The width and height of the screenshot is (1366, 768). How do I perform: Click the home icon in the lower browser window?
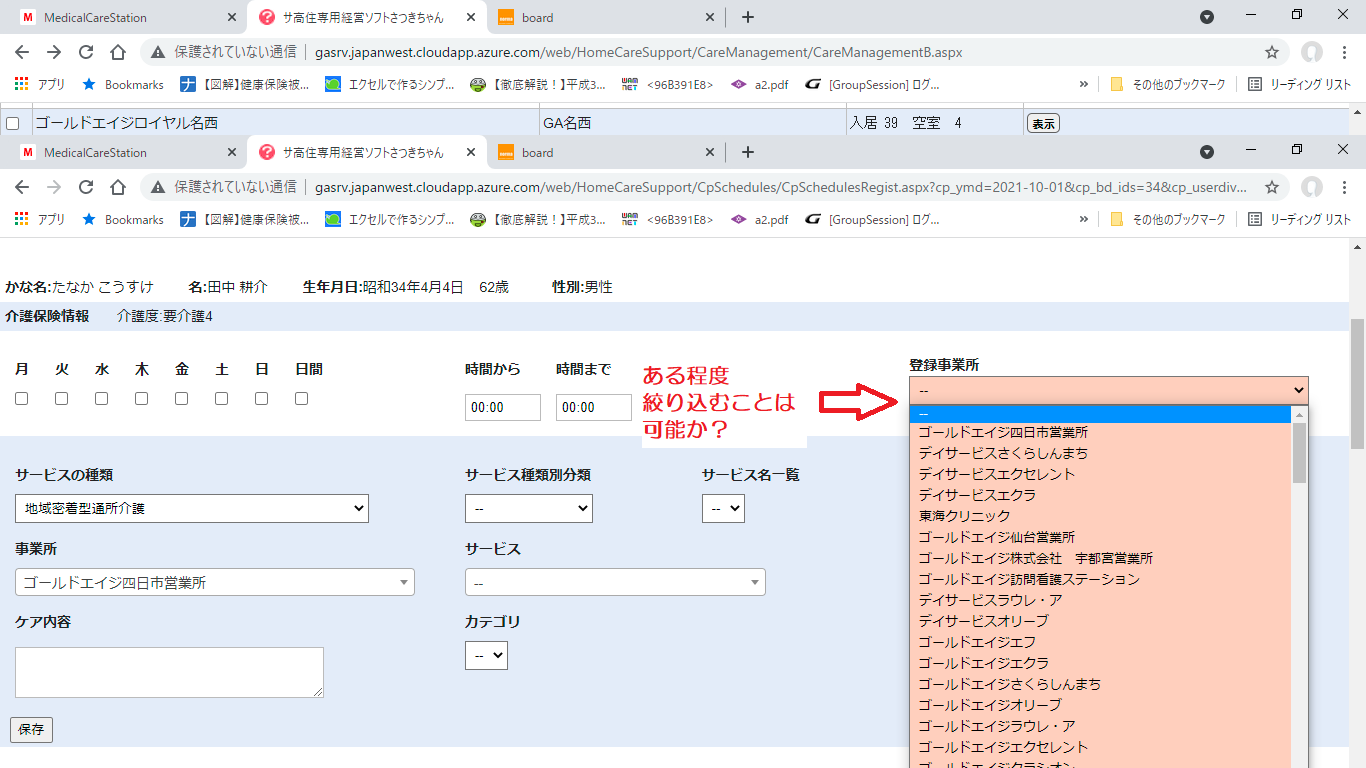[118, 187]
